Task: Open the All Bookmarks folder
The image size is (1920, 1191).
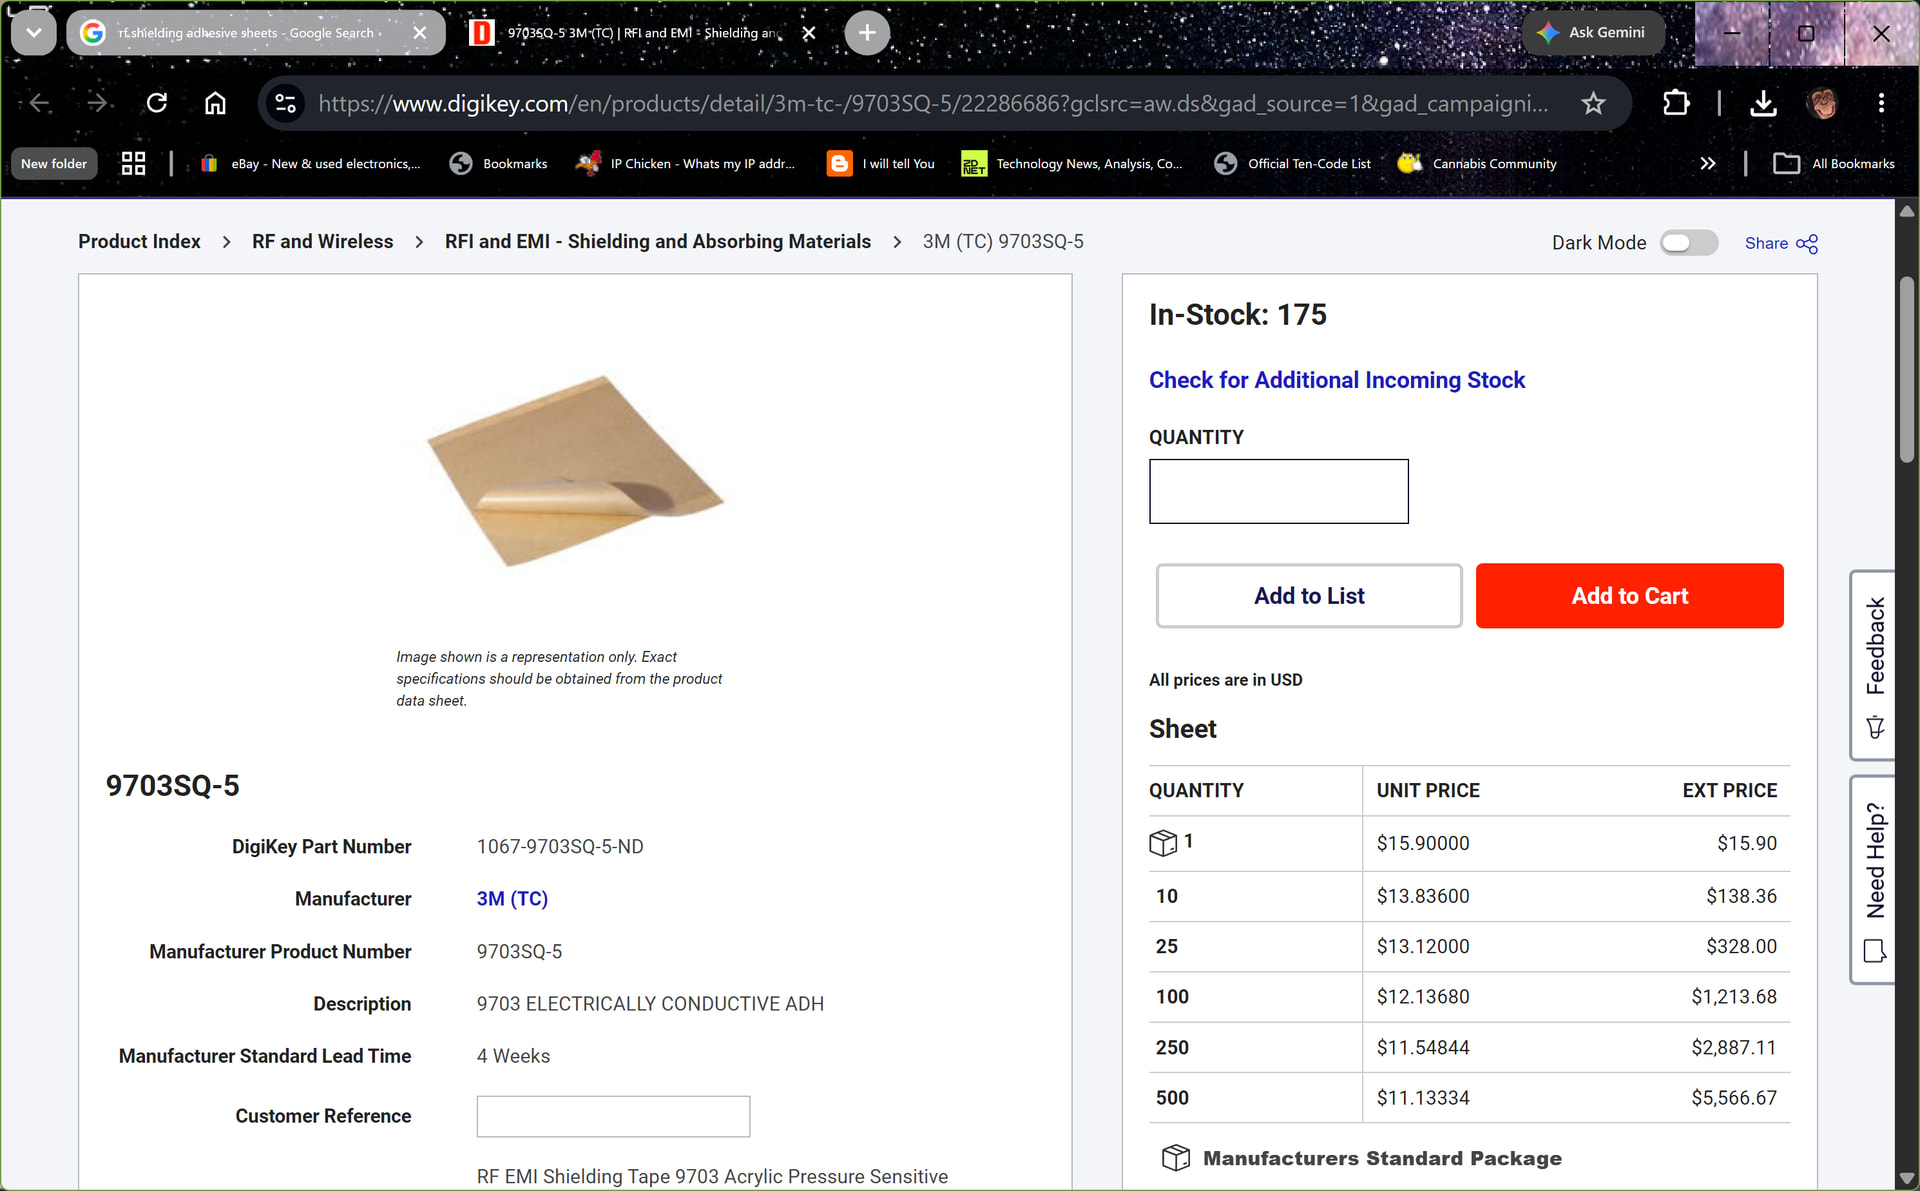Action: point(1834,163)
